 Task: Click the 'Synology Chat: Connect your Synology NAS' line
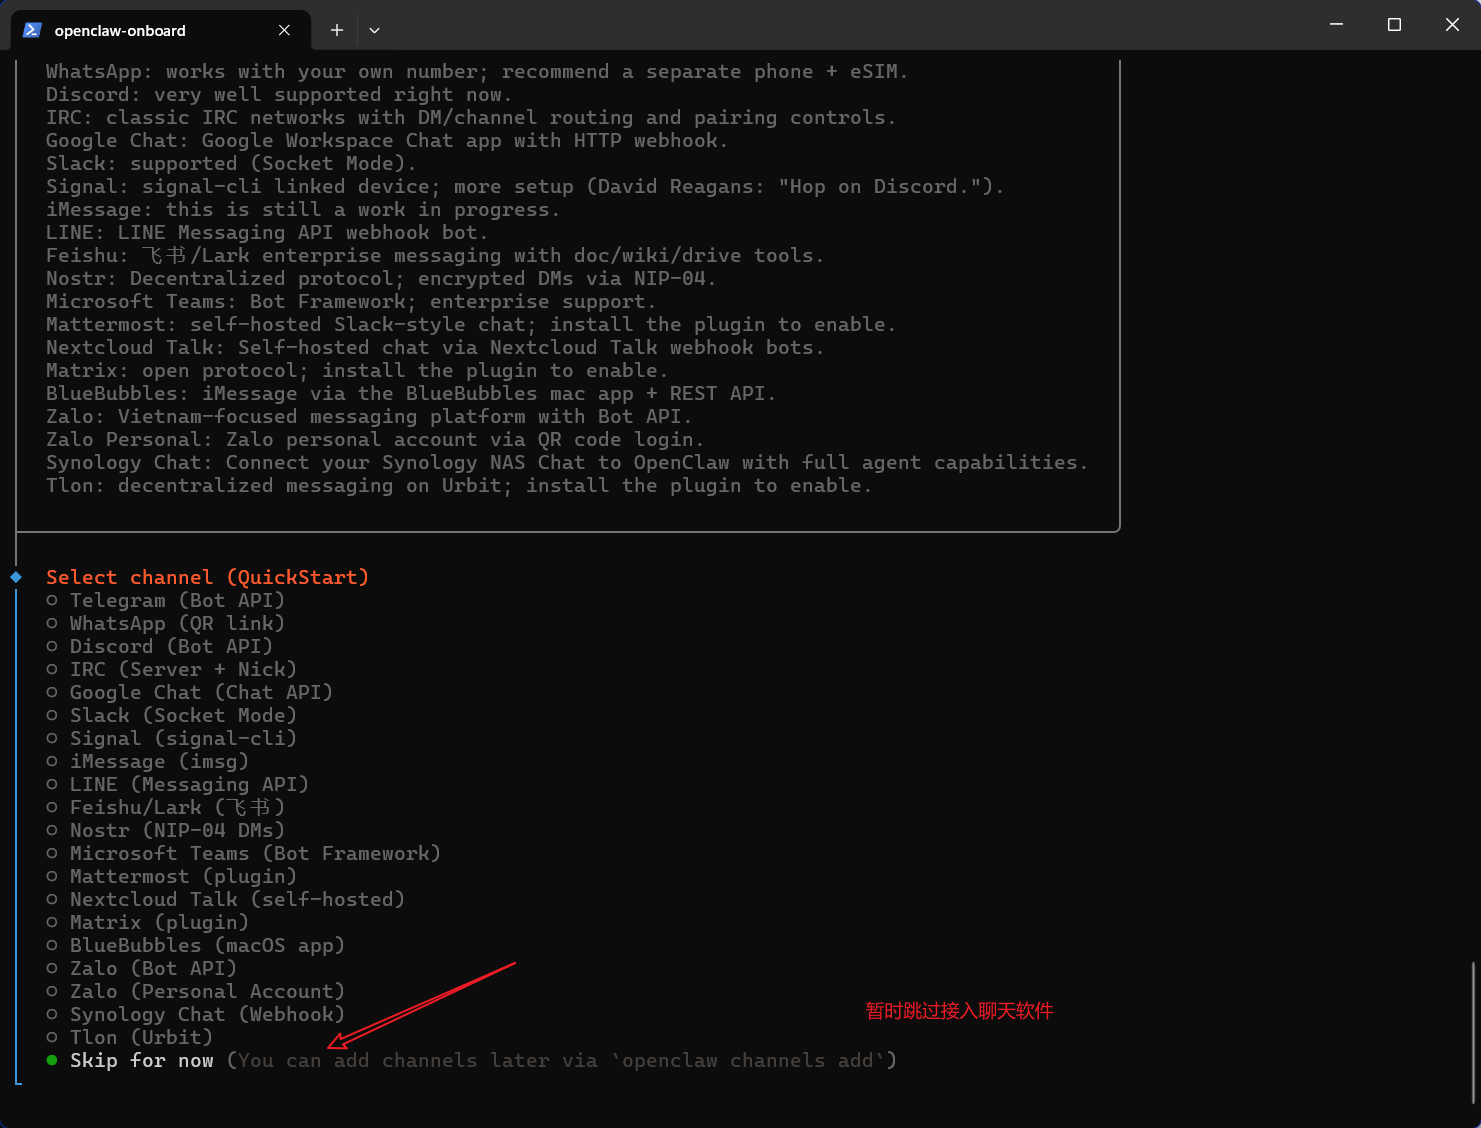[x=567, y=462]
